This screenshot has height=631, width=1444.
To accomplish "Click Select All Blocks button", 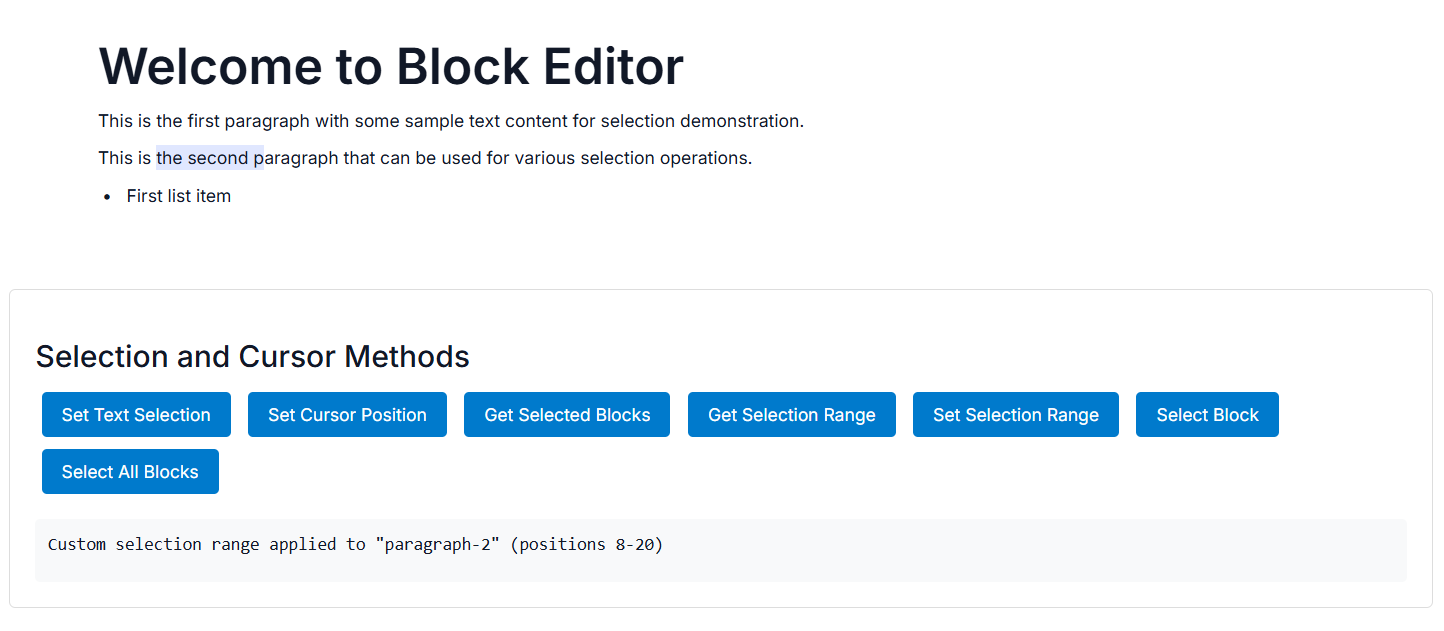I will tap(130, 472).
